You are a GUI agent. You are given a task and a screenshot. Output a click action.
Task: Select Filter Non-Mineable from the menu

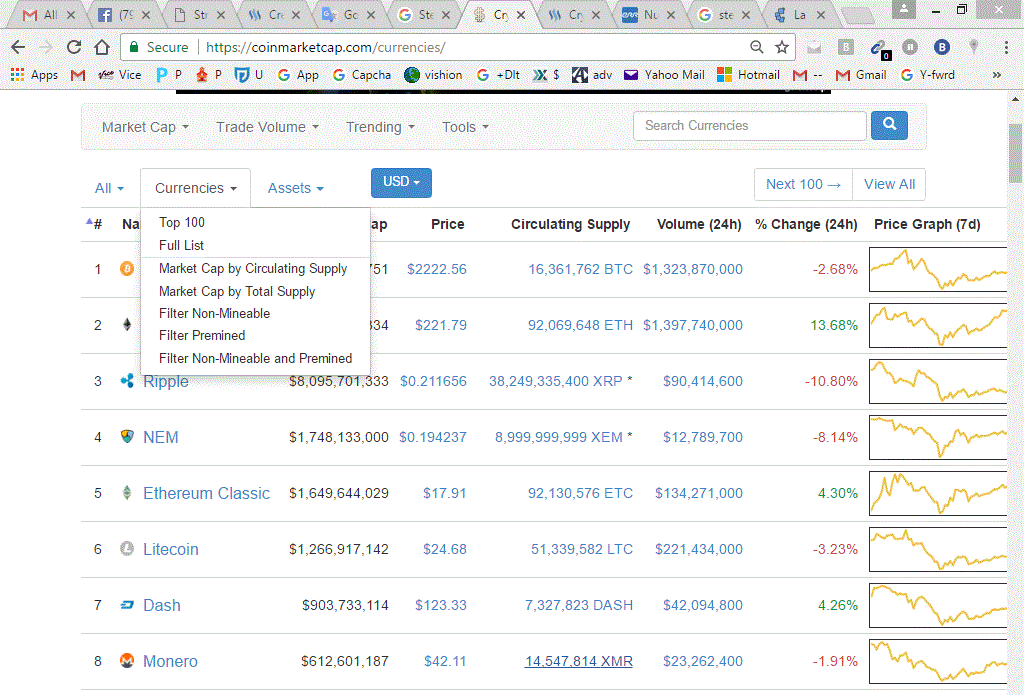[x=214, y=314]
